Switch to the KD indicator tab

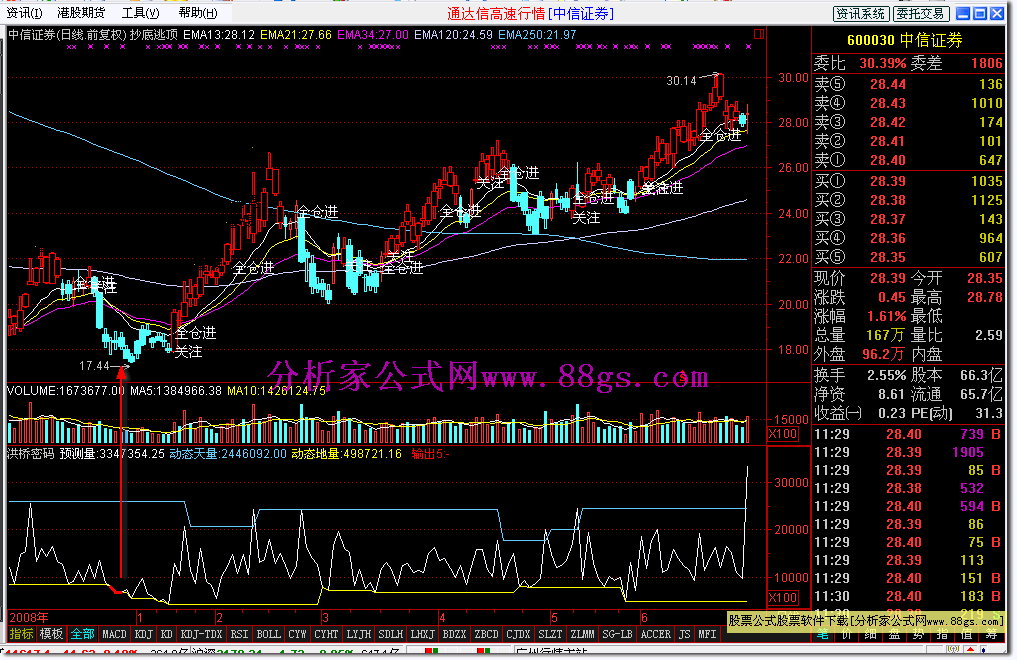(x=167, y=634)
